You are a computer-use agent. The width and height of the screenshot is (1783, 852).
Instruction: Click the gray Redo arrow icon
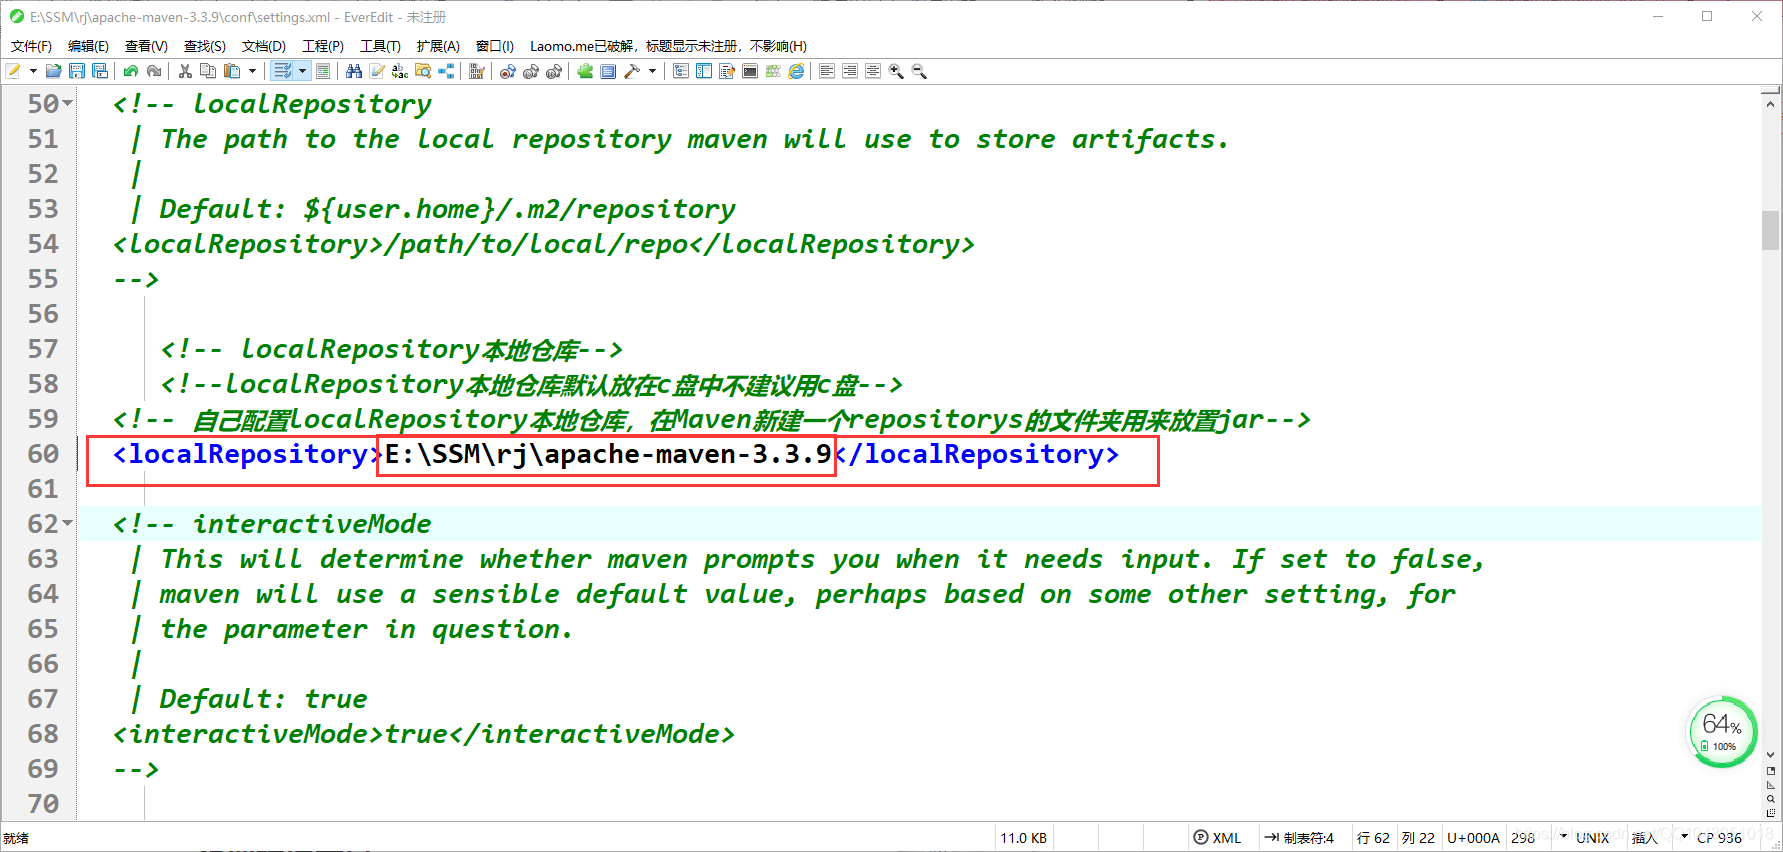pyautogui.click(x=153, y=71)
